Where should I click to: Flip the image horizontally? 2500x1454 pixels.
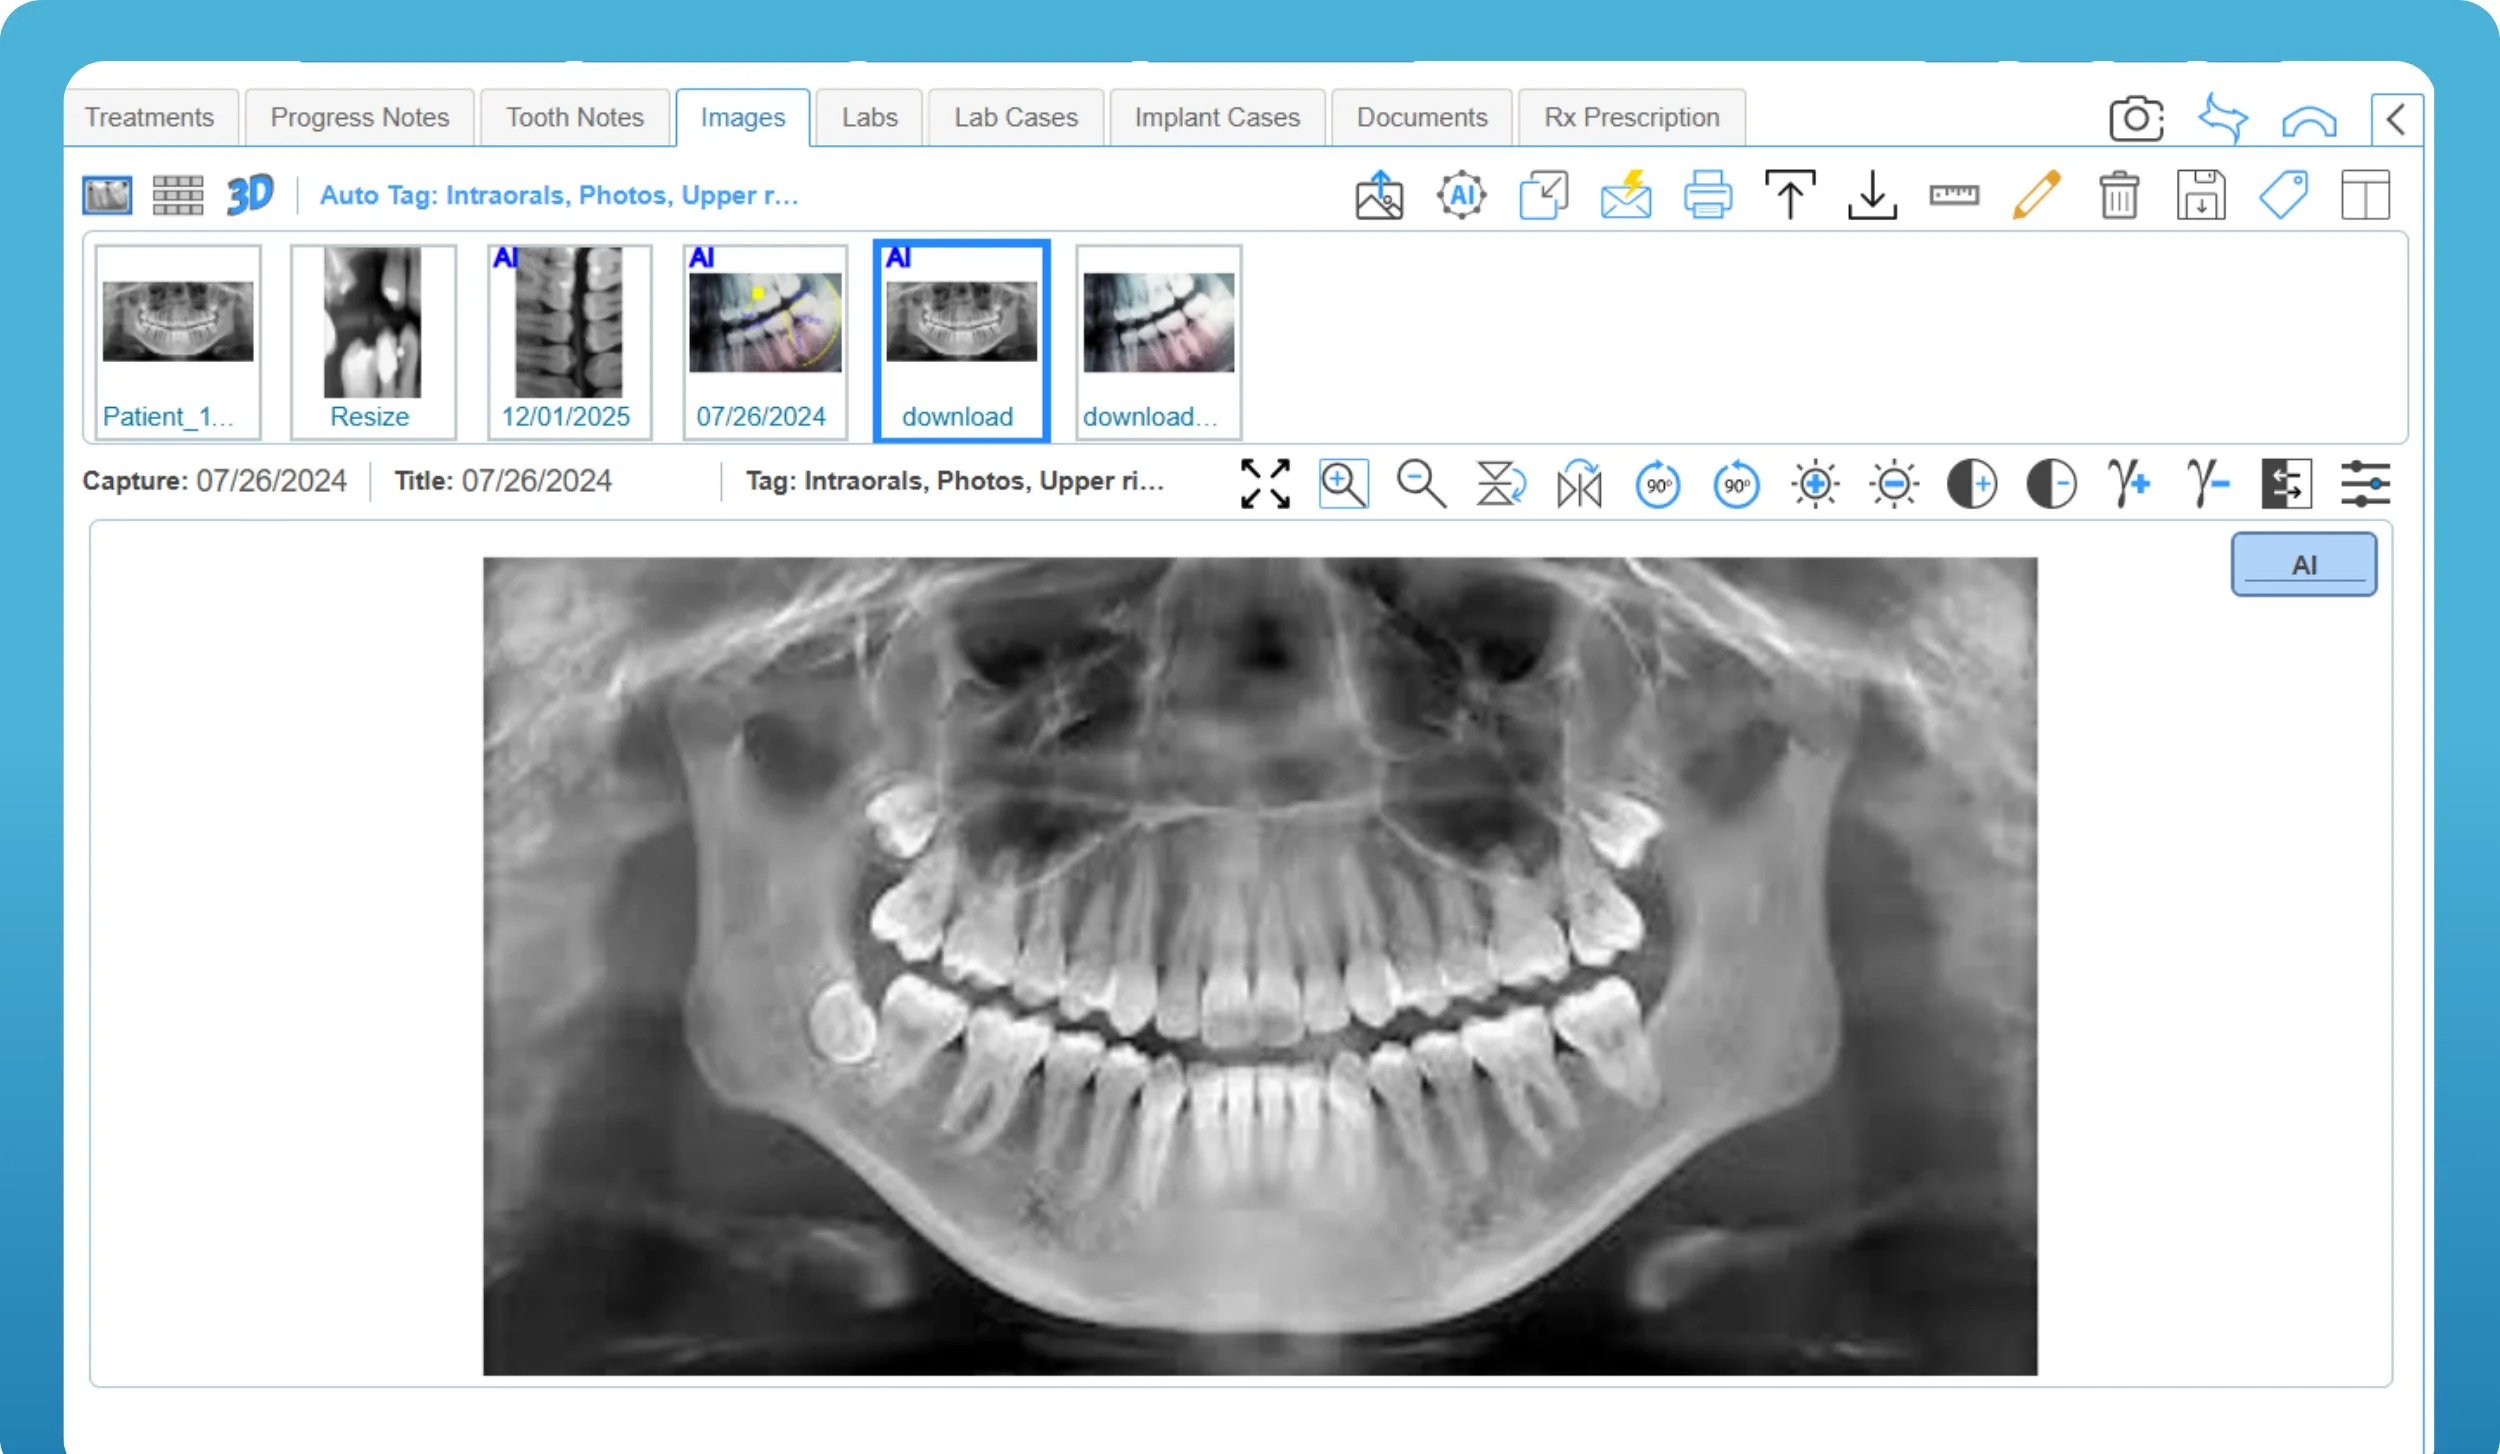click(x=1579, y=485)
